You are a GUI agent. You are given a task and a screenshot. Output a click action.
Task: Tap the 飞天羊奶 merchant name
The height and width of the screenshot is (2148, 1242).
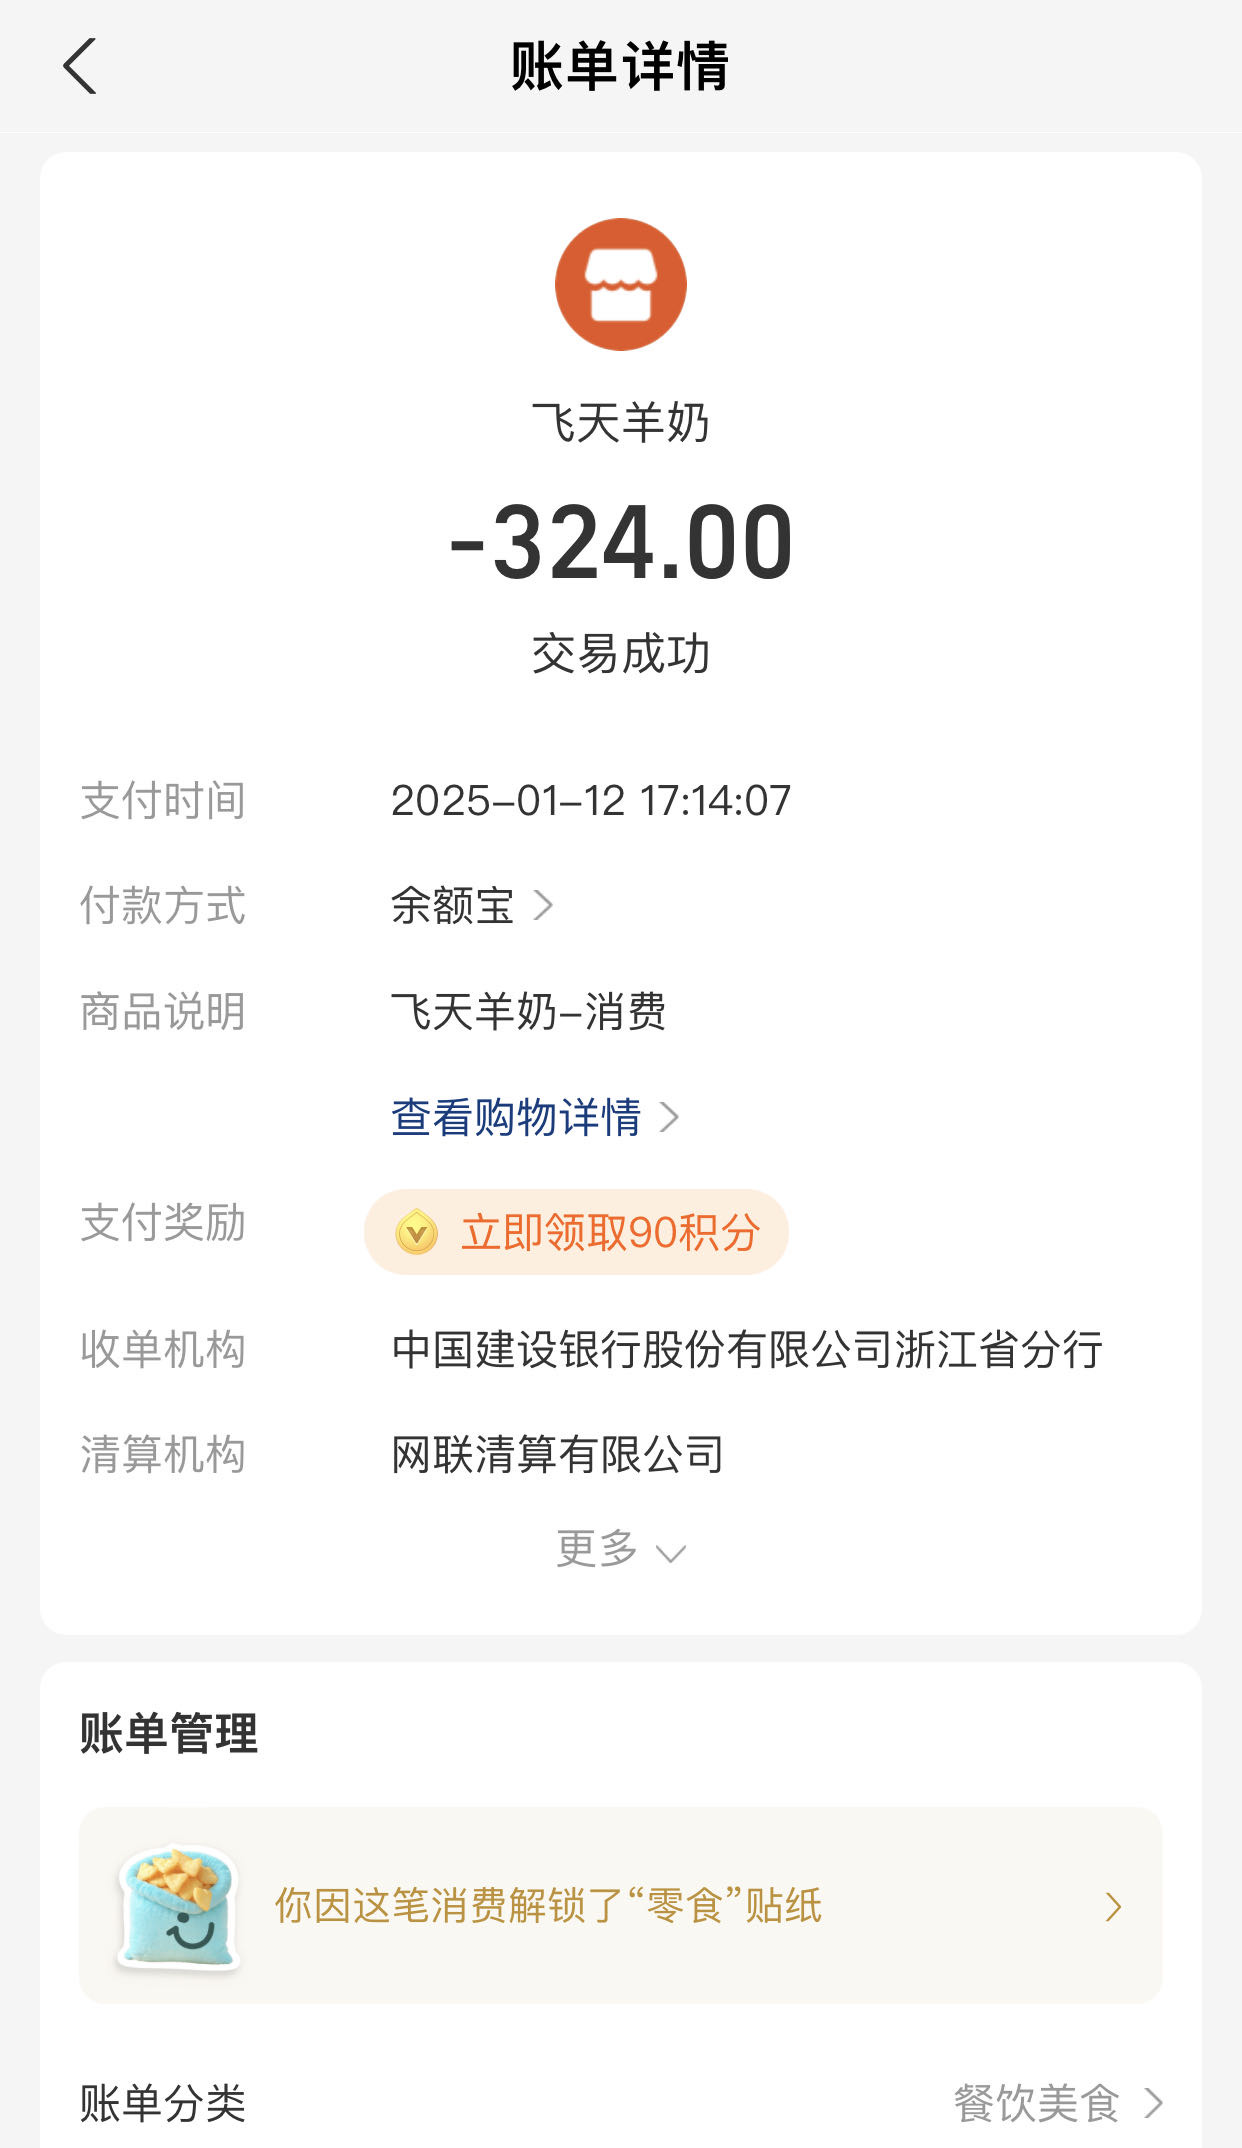tap(620, 423)
